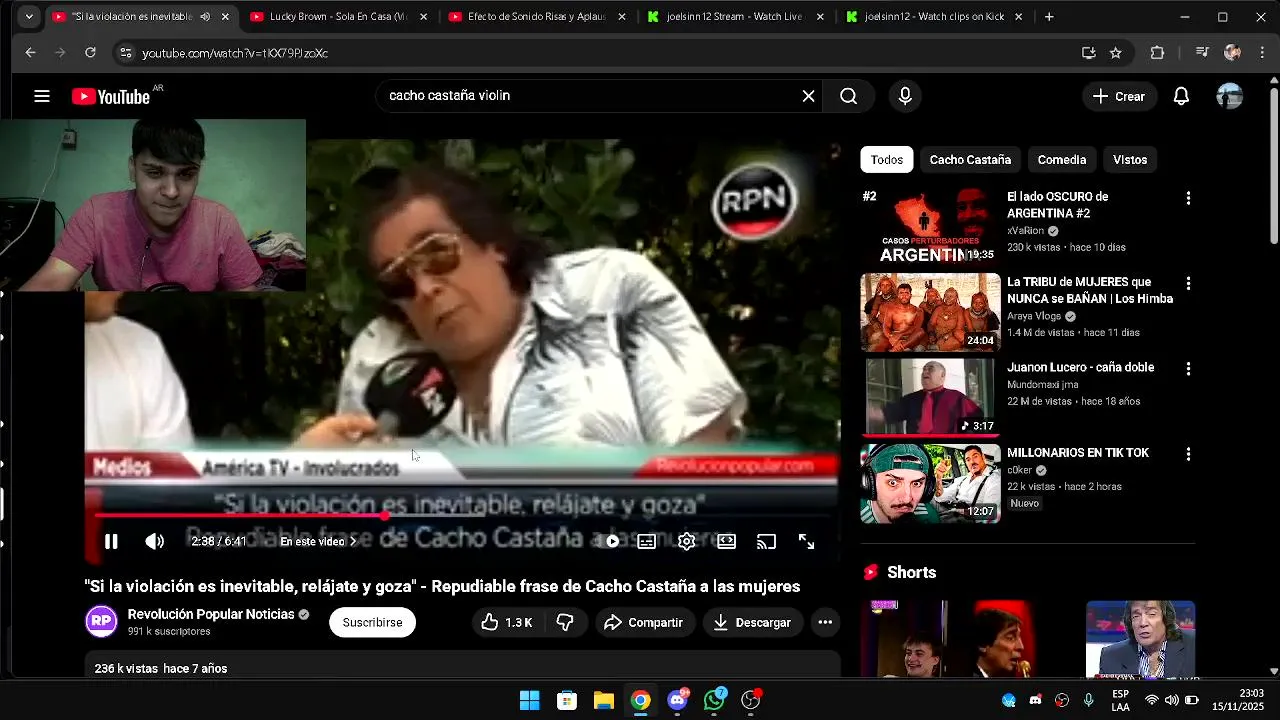Open Microsoft Store from taskbar
The height and width of the screenshot is (720, 1280).
[567, 700]
